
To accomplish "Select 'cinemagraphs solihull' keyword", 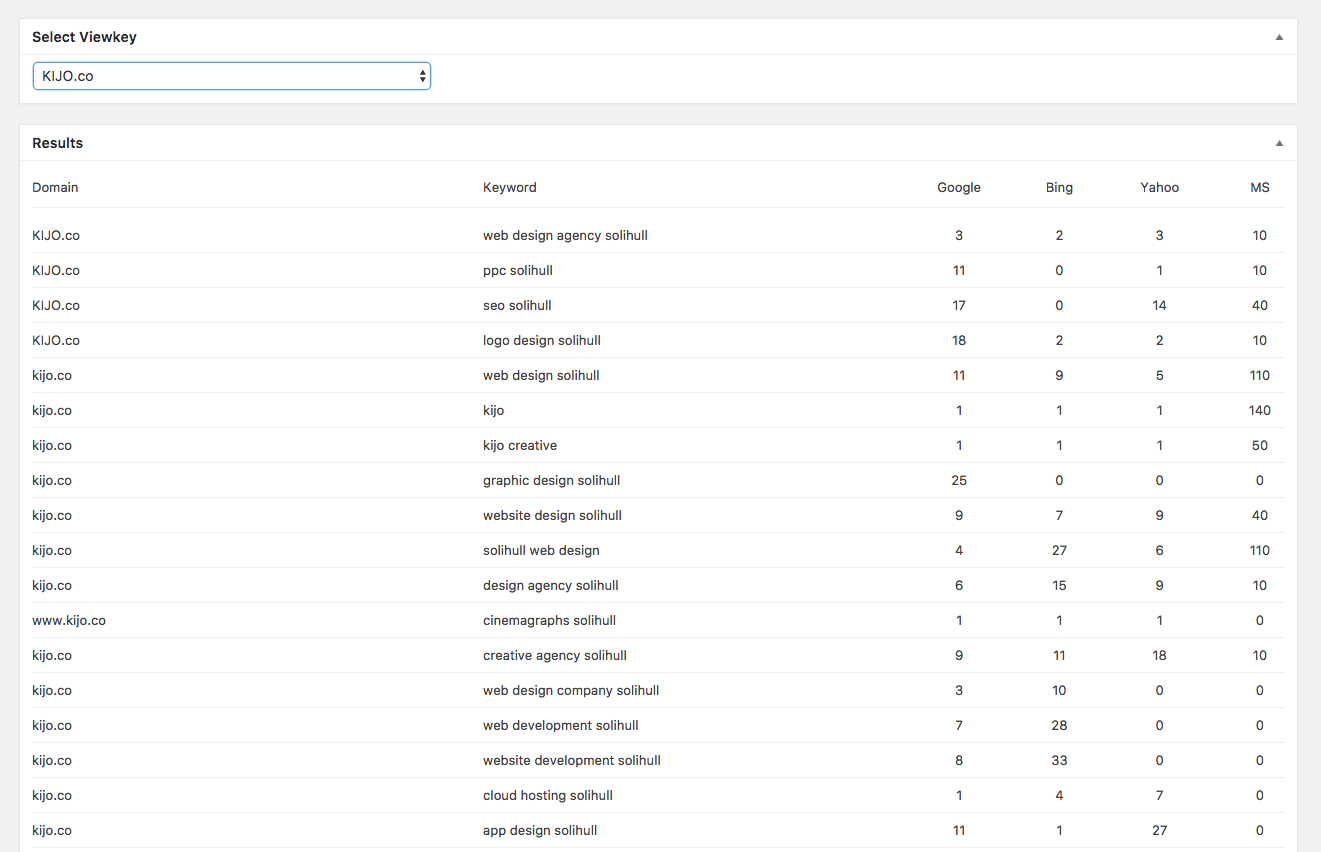I will (549, 620).
